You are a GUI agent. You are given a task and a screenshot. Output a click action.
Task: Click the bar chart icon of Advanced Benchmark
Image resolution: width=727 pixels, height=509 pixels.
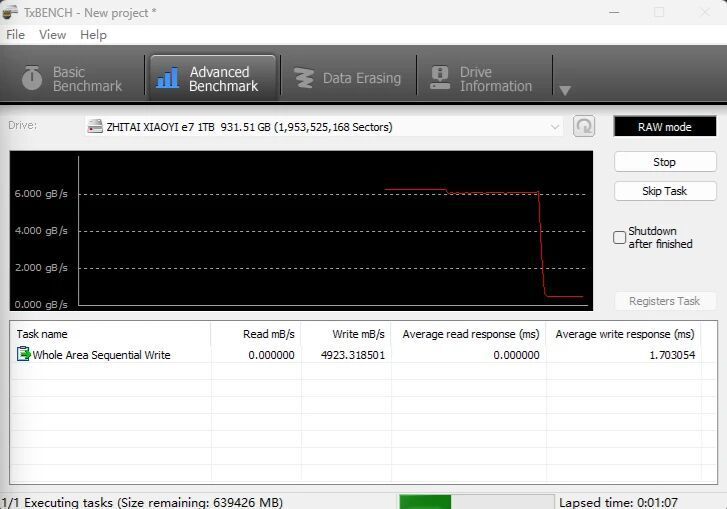pos(168,78)
